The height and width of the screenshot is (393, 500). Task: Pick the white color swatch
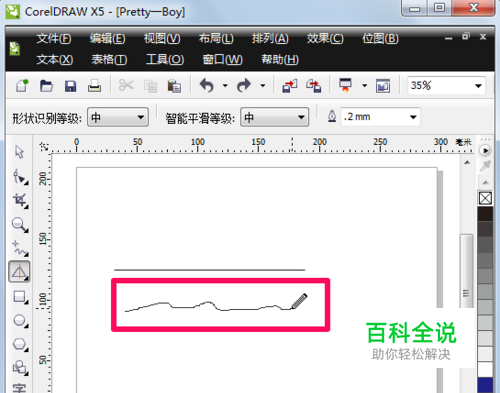[x=485, y=370]
